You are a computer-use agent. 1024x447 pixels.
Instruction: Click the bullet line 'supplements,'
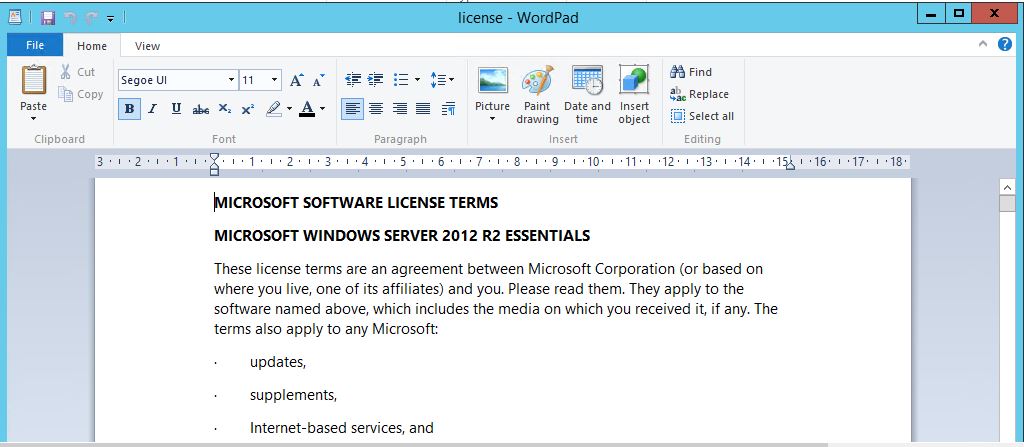pyautogui.click(x=293, y=395)
